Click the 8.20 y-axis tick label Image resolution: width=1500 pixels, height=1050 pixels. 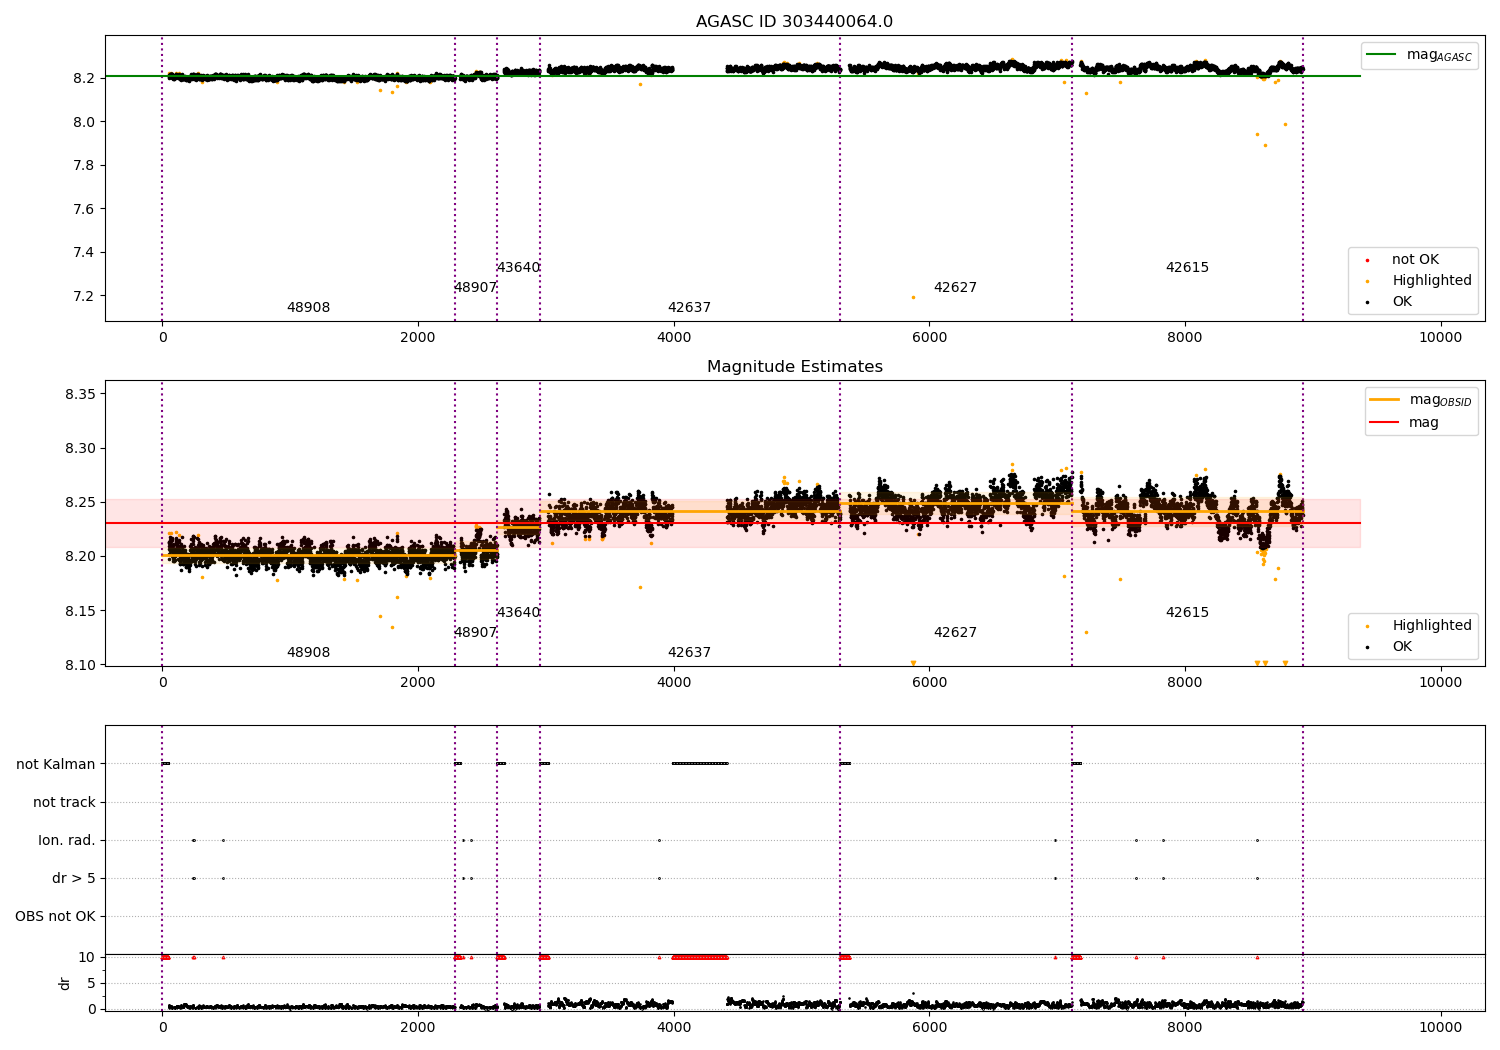pyautogui.click(x=80, y=556)
